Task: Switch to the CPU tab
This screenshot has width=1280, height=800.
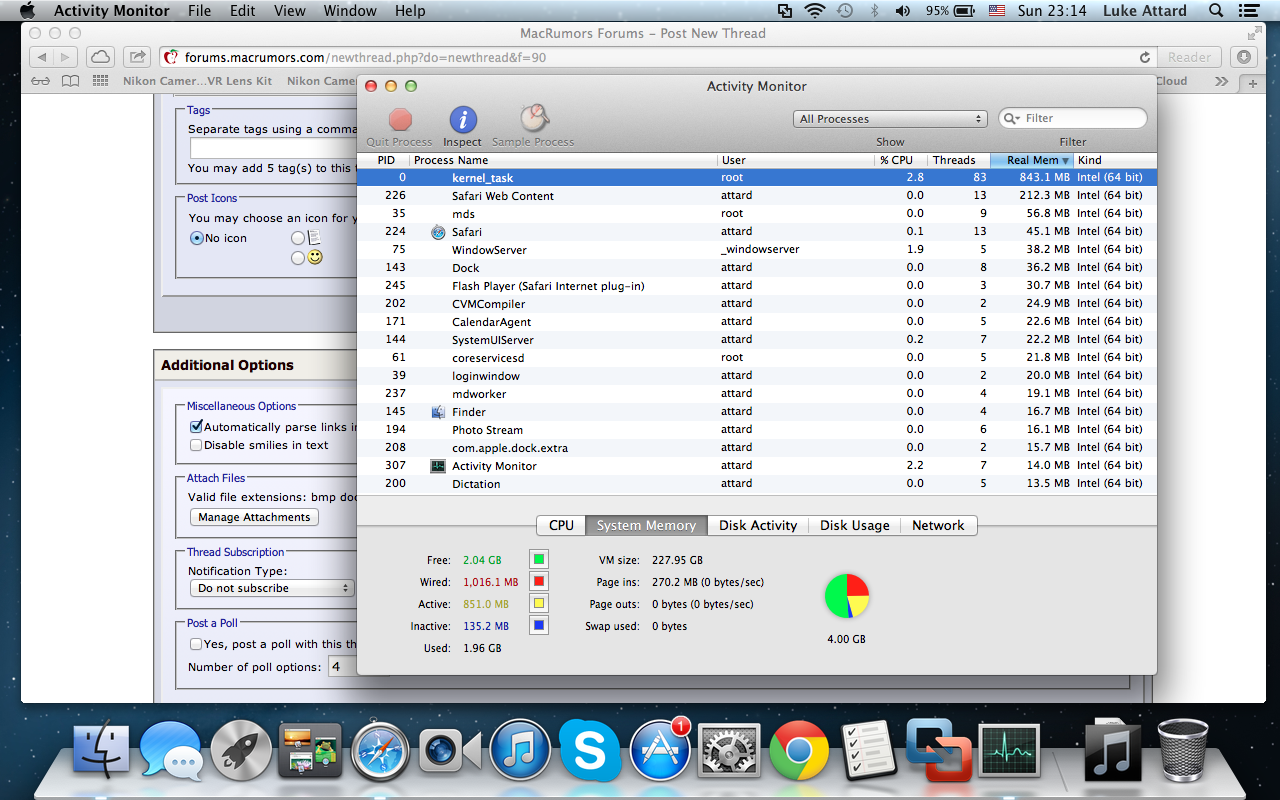Action: (x=561, y=525)
